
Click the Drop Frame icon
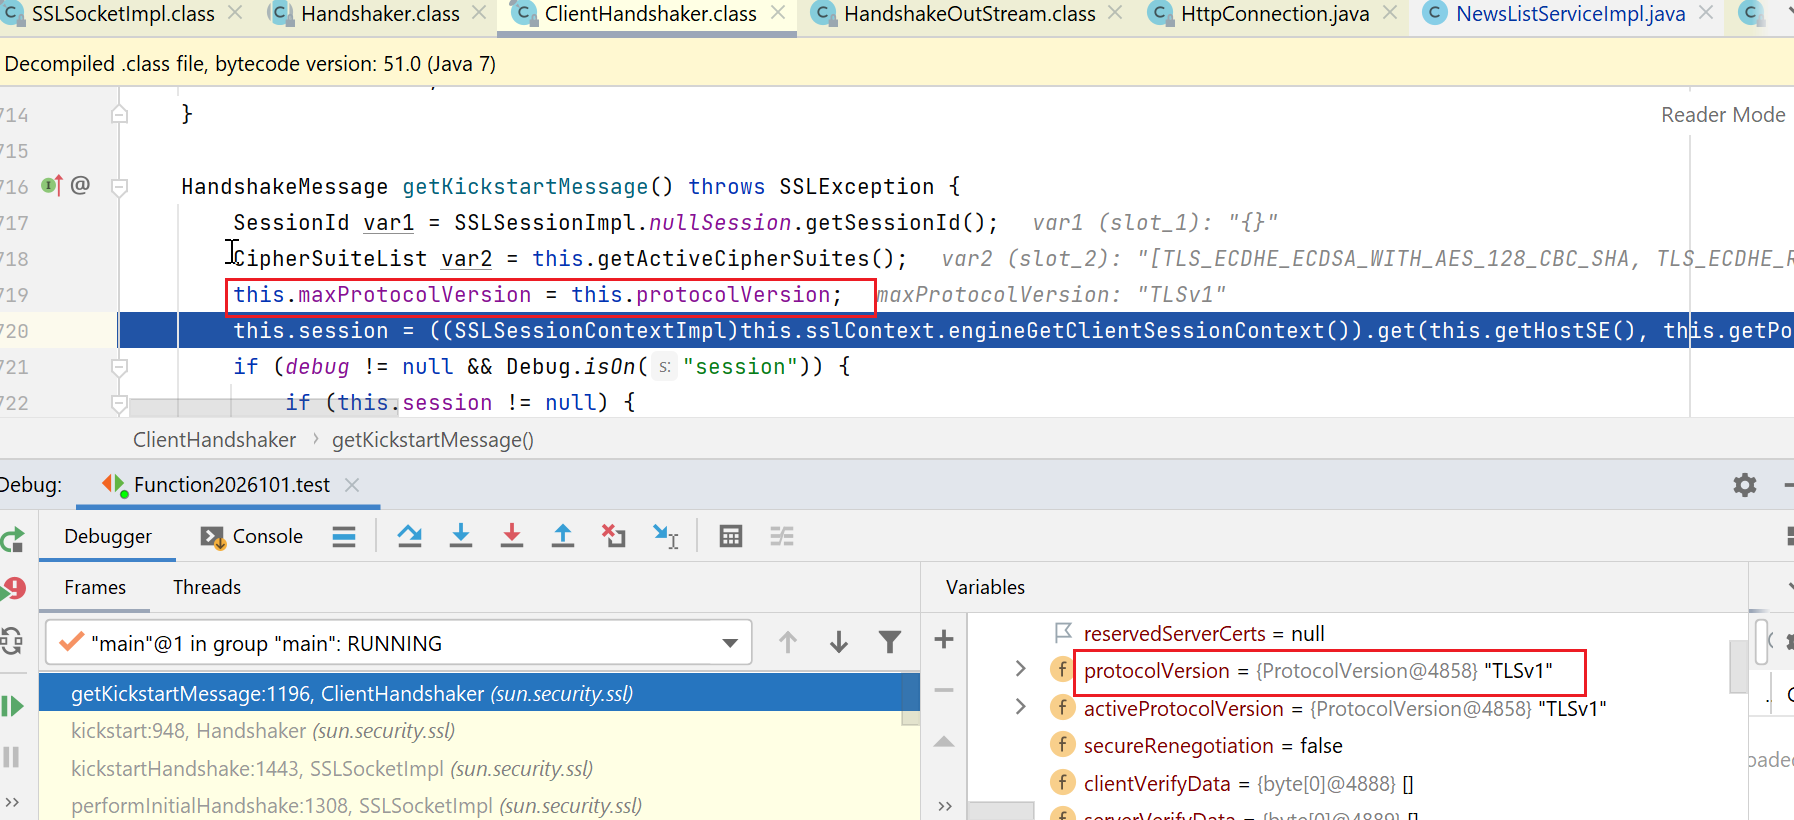coord(613,537)
